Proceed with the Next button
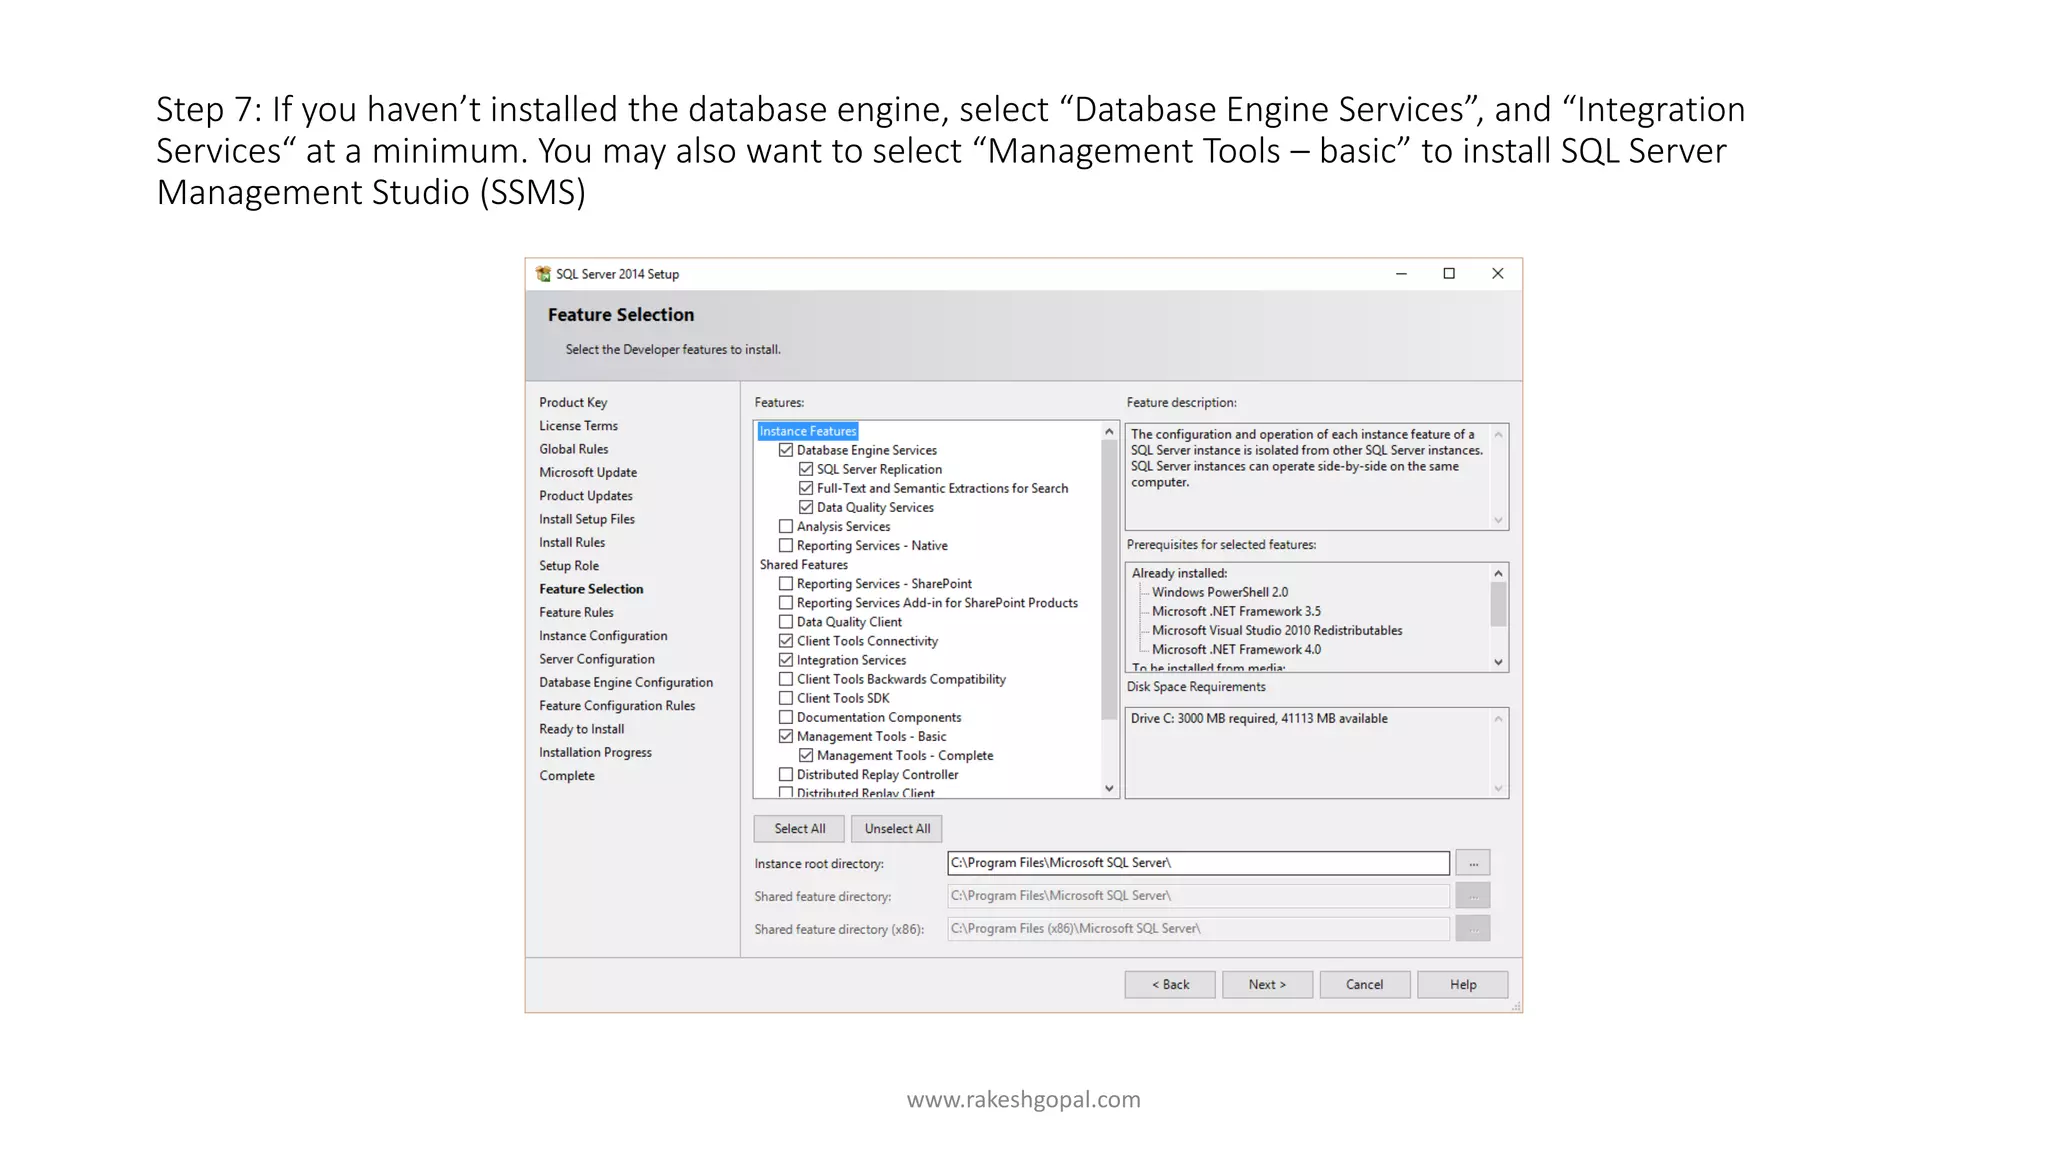2048x1152 pixels. tap(1267, 985)
